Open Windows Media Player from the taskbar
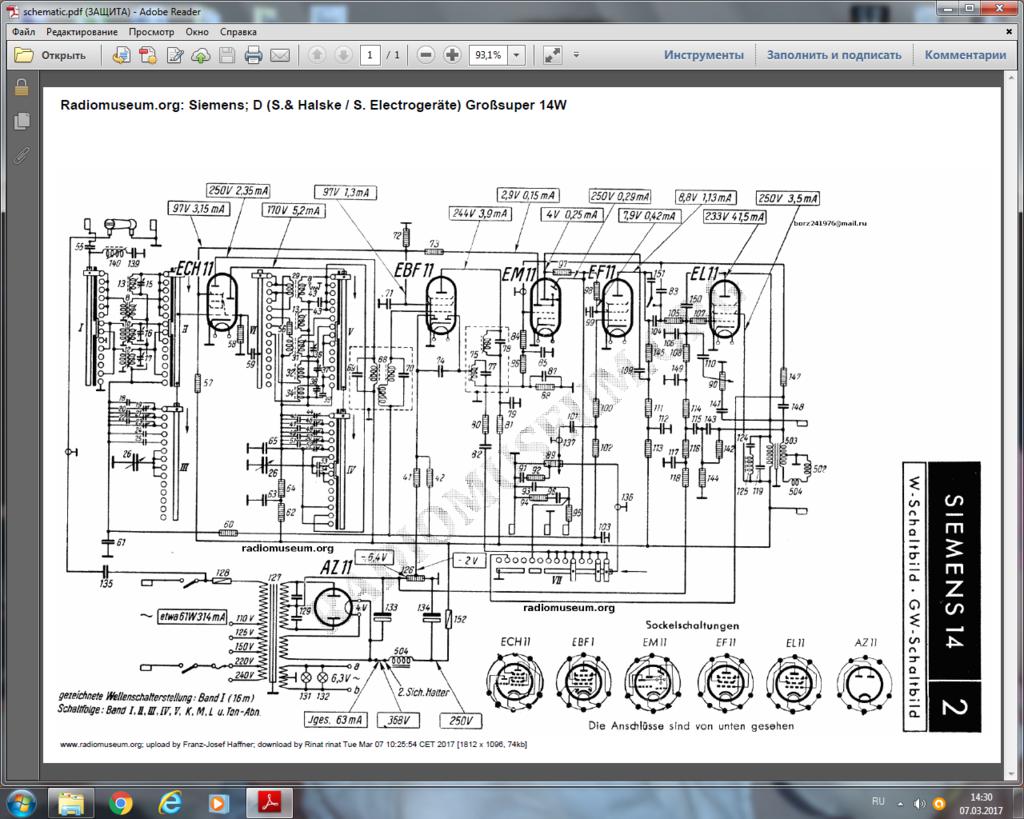Viewport: 1024px width, 819px height. (x=219, y=803)
